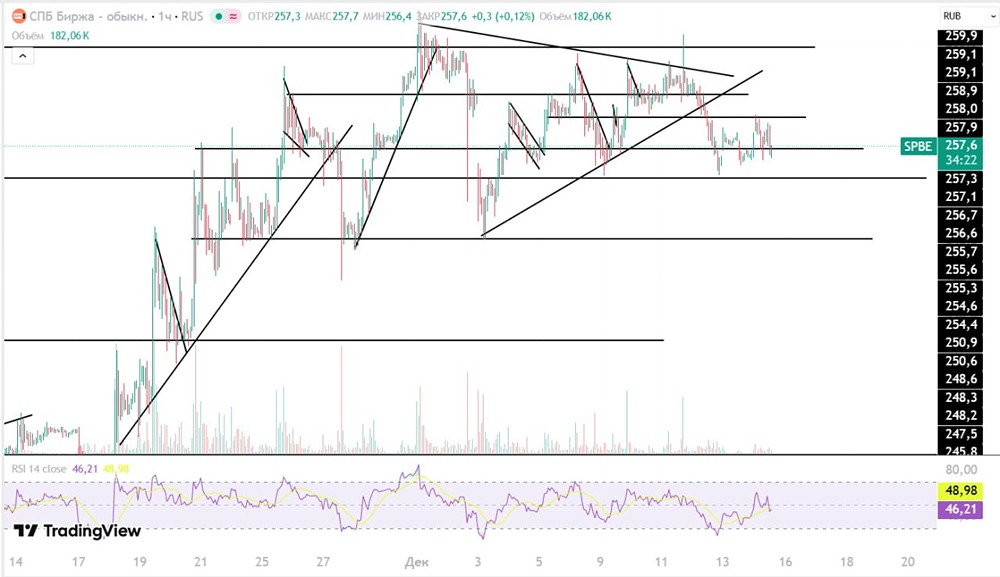The width and height of the screenshot is (1000, 577).
Task: Click the 1ч interval in the title
Action: (x=165, y=17)
